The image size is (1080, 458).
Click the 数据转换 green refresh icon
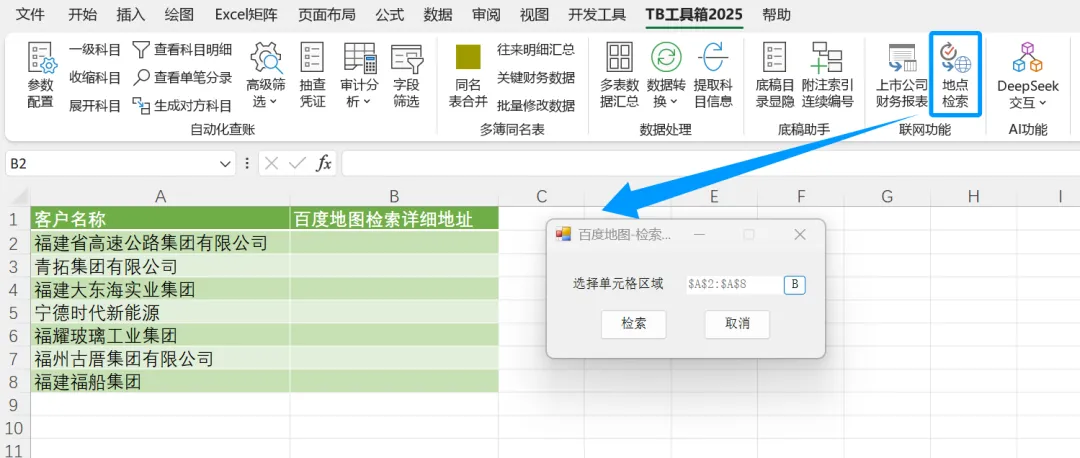point(666,57)
